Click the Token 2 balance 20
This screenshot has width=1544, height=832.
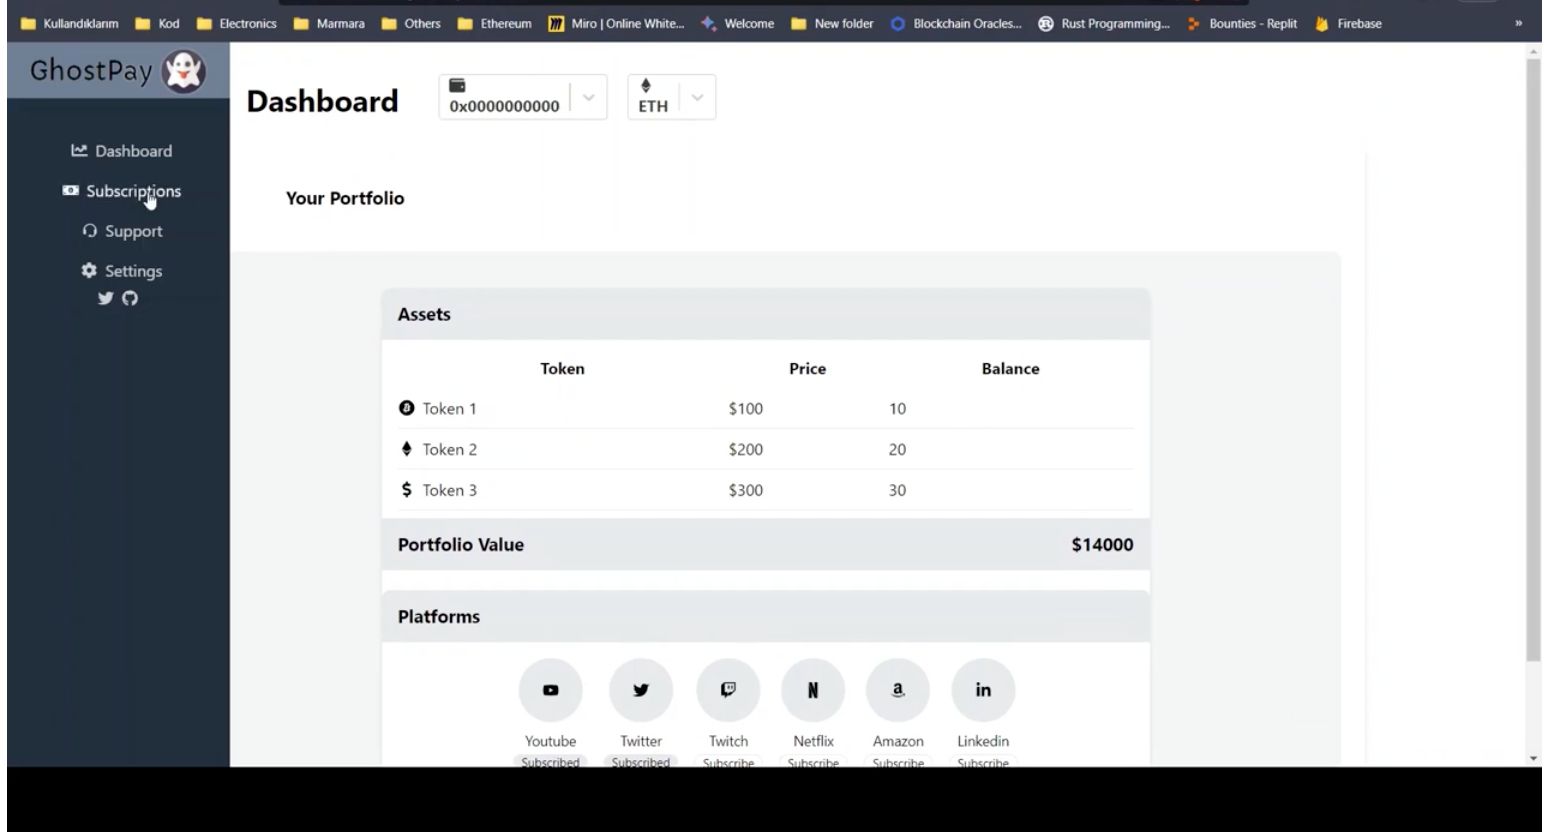[897, 449]
